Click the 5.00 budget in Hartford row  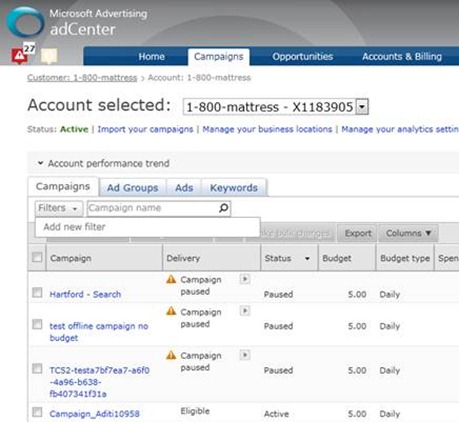click(357, 294)
